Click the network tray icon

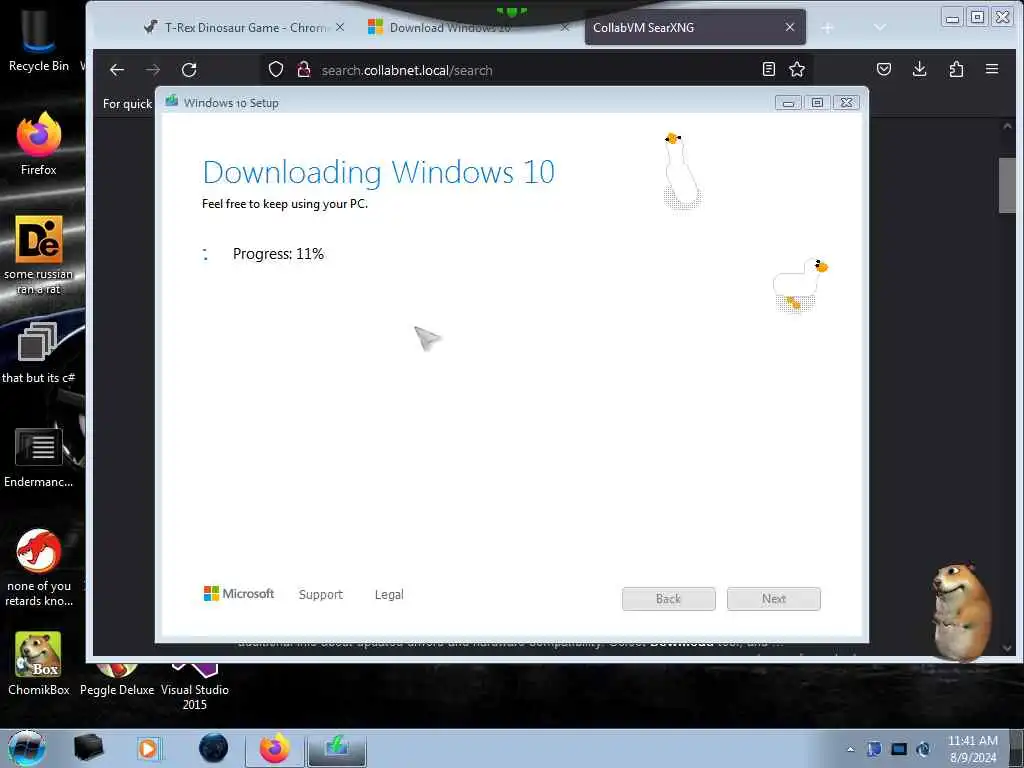(x=899, y=749)
